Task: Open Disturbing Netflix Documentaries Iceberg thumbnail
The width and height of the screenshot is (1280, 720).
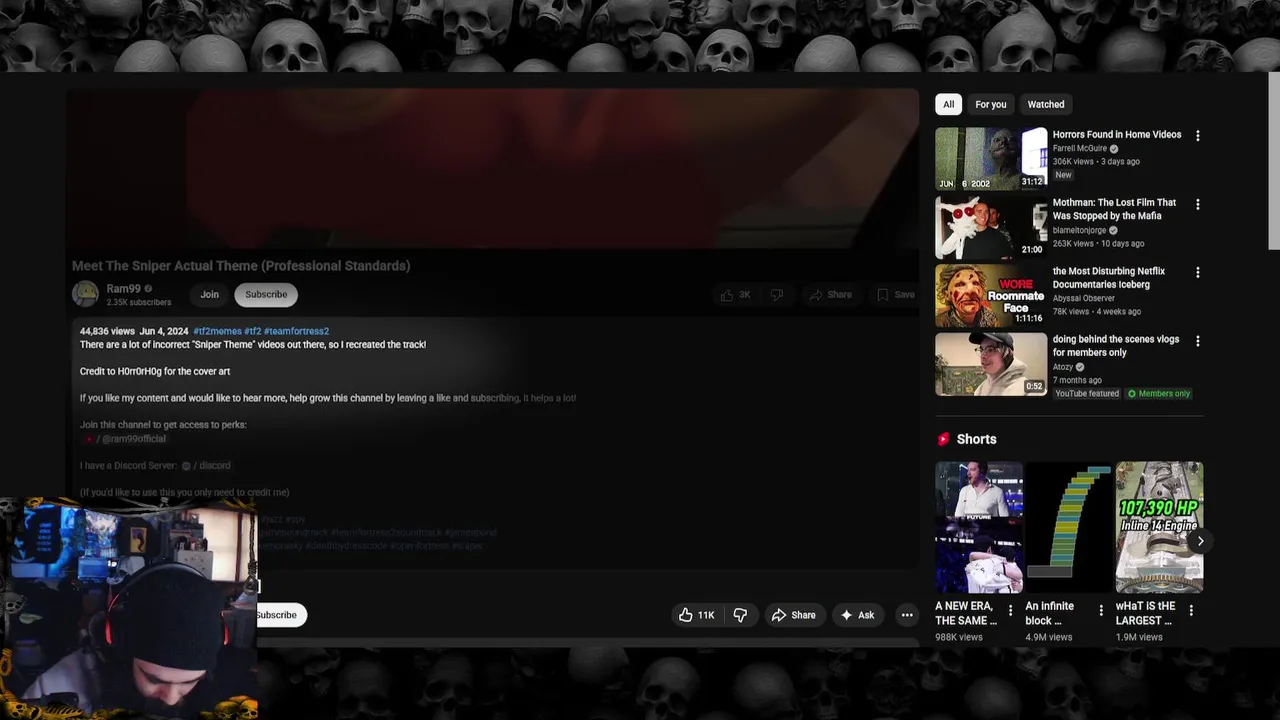Action: (x=991, y=295)
